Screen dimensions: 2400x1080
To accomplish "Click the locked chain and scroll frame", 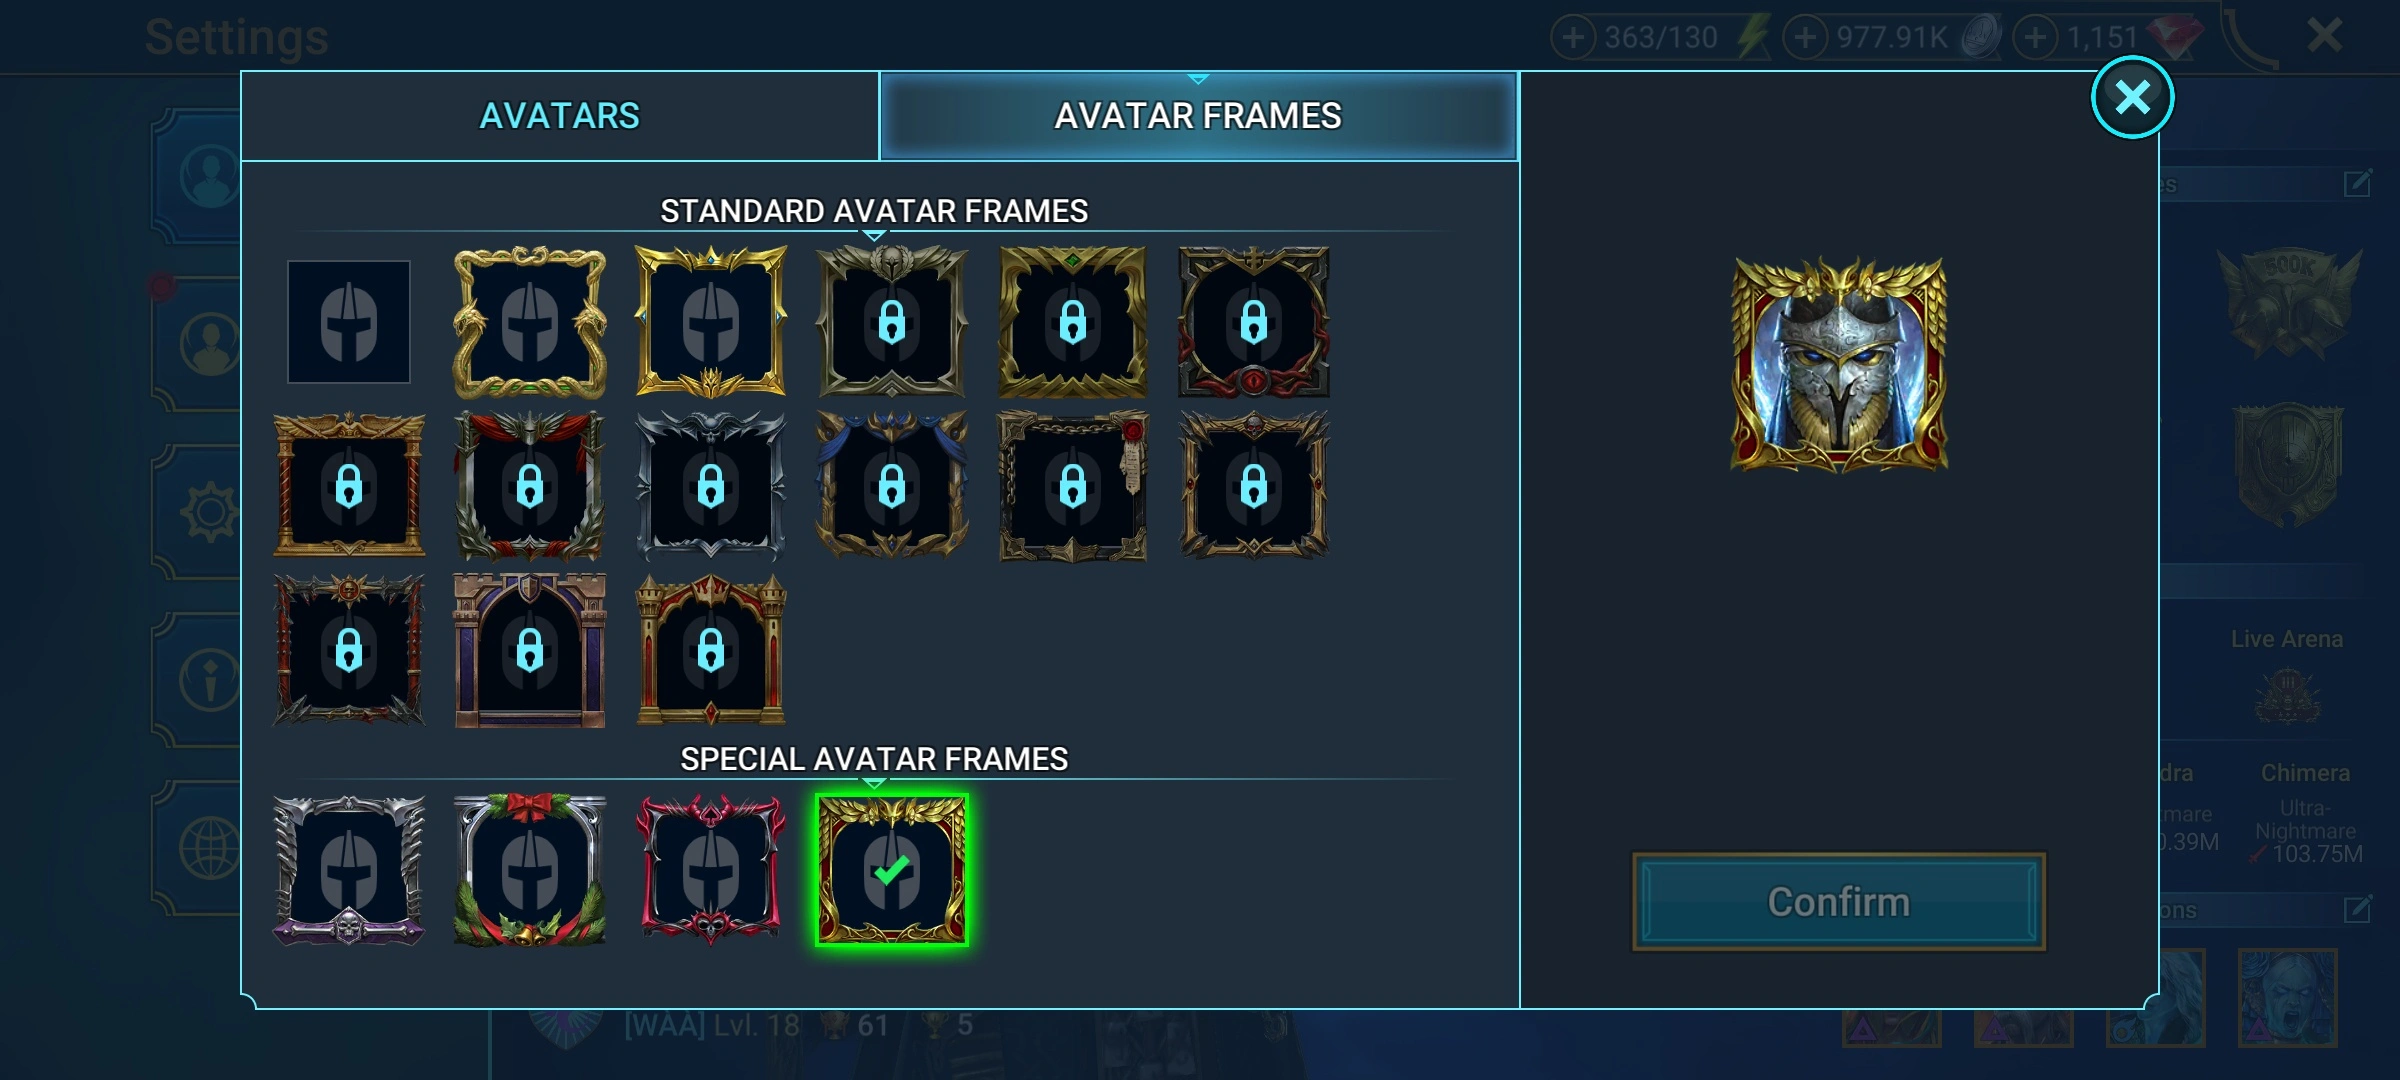I will (x=1073, y=486).
